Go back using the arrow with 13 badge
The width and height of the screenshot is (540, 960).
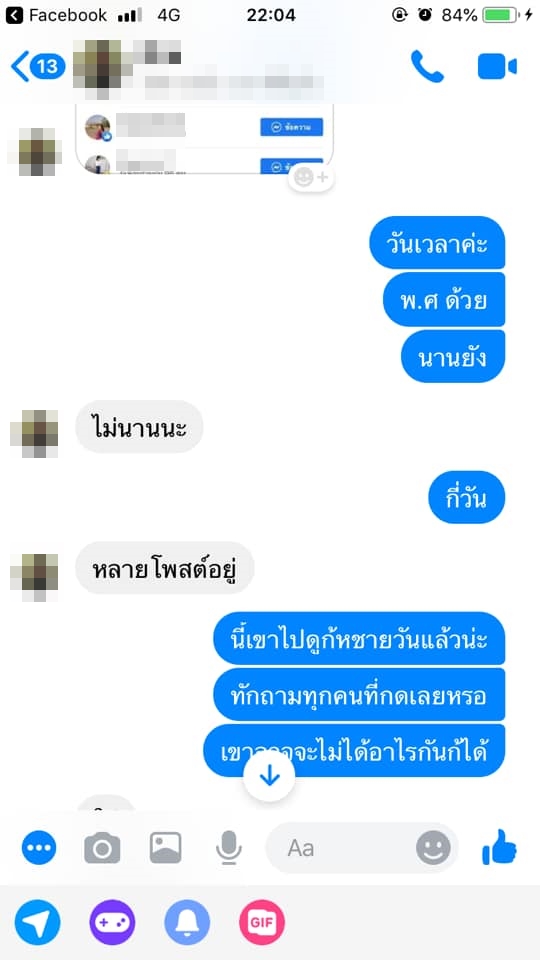(x=38, y=66)
